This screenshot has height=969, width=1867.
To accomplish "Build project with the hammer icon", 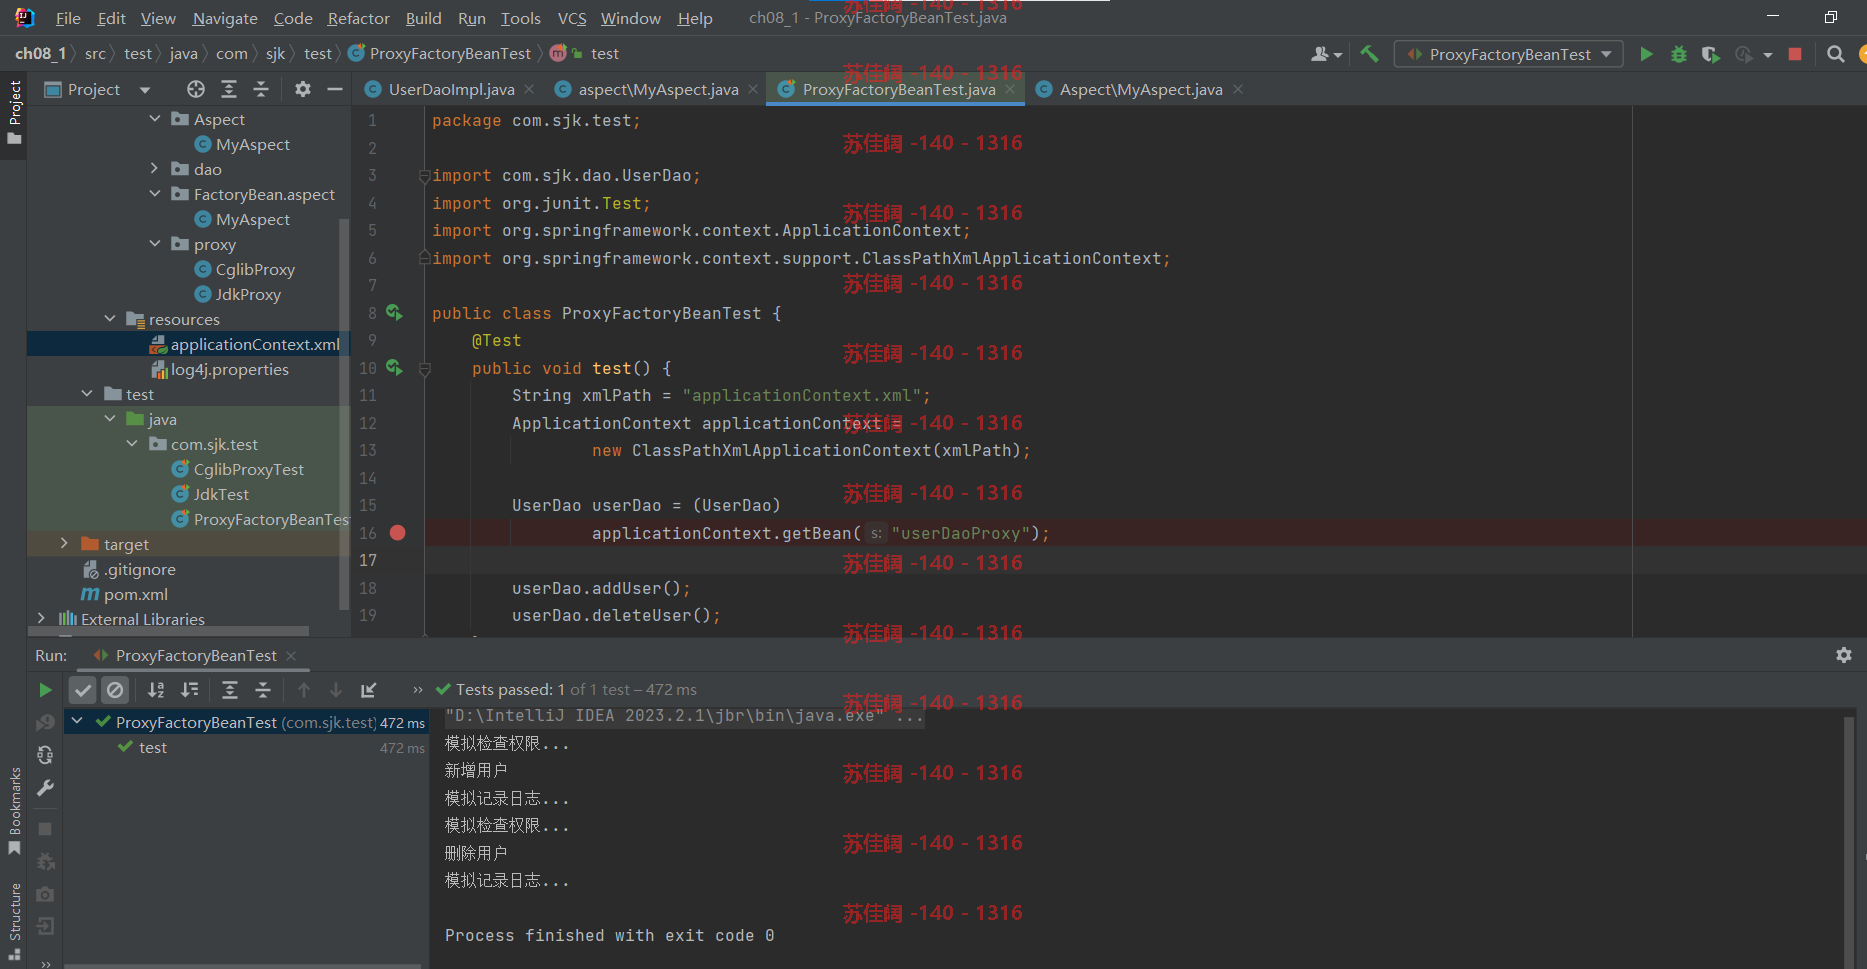I will tap(1369, 54).
